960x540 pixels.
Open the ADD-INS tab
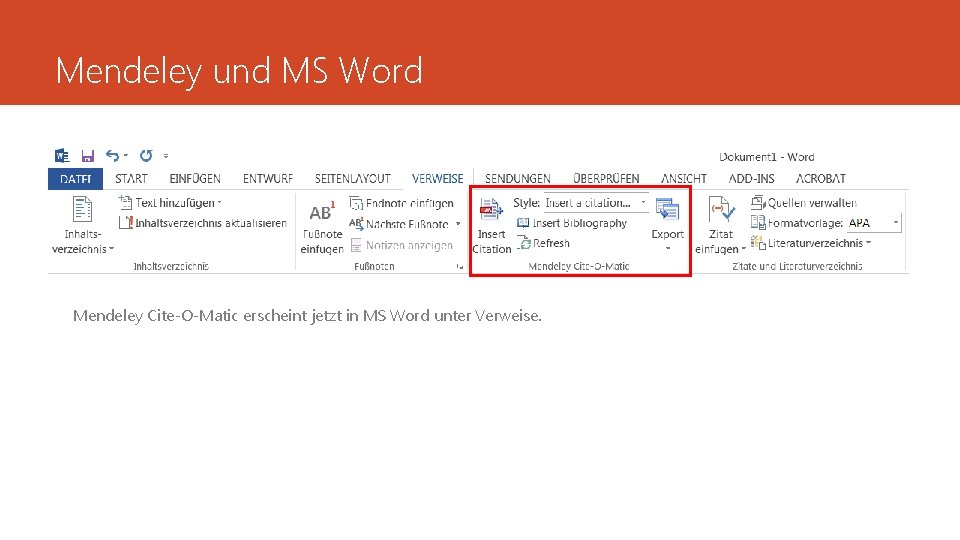click(x=751, y=179)
